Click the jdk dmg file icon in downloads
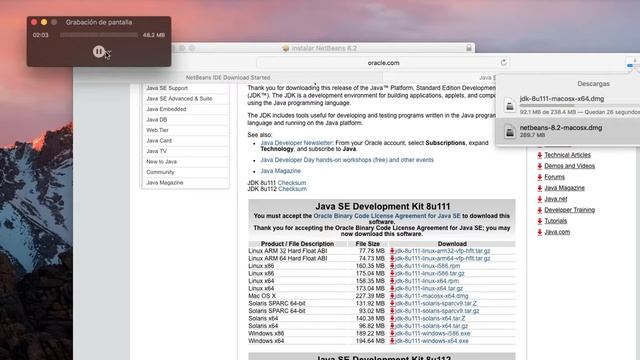Image resolution: width=640 pixels, height=360 pixels. click(x=509, y=105)
